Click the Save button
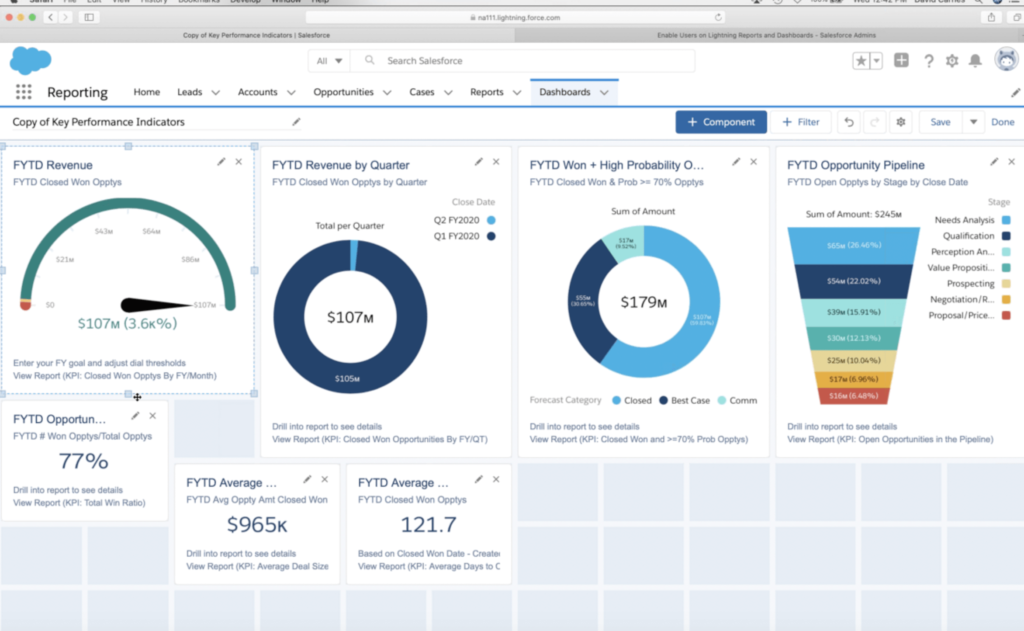The image size is (1024, 631). [x=940, y=122]
